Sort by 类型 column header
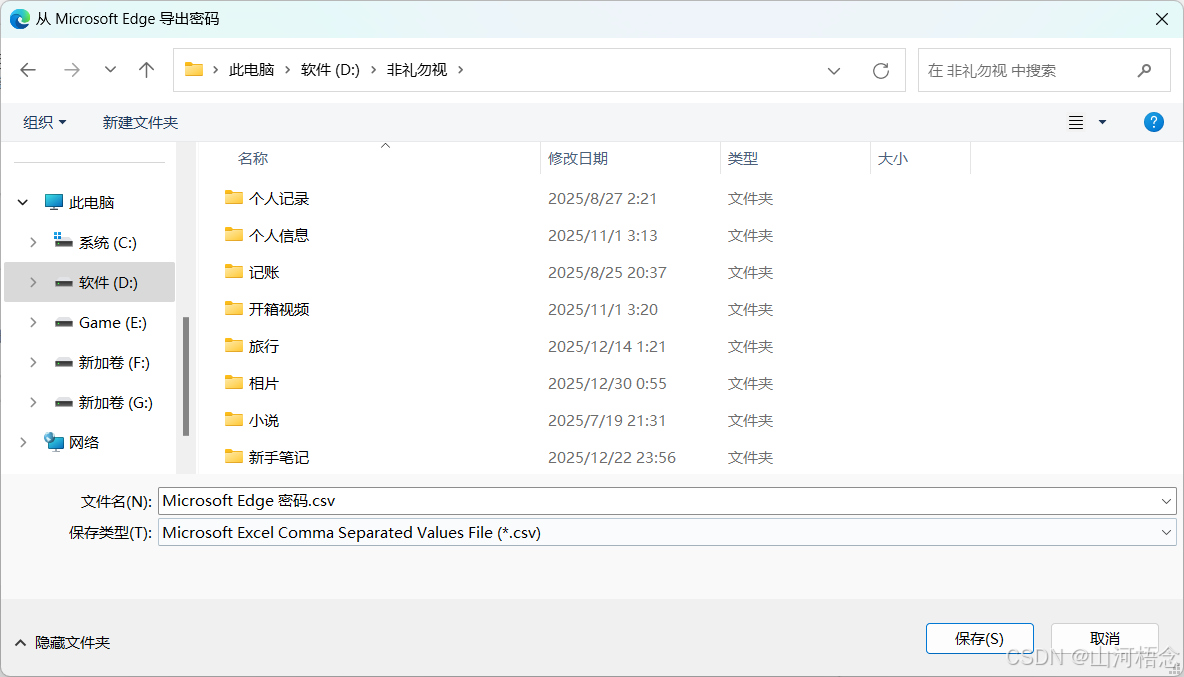The width and height of the screenshot is (1184, 677). tap(743, 158)
